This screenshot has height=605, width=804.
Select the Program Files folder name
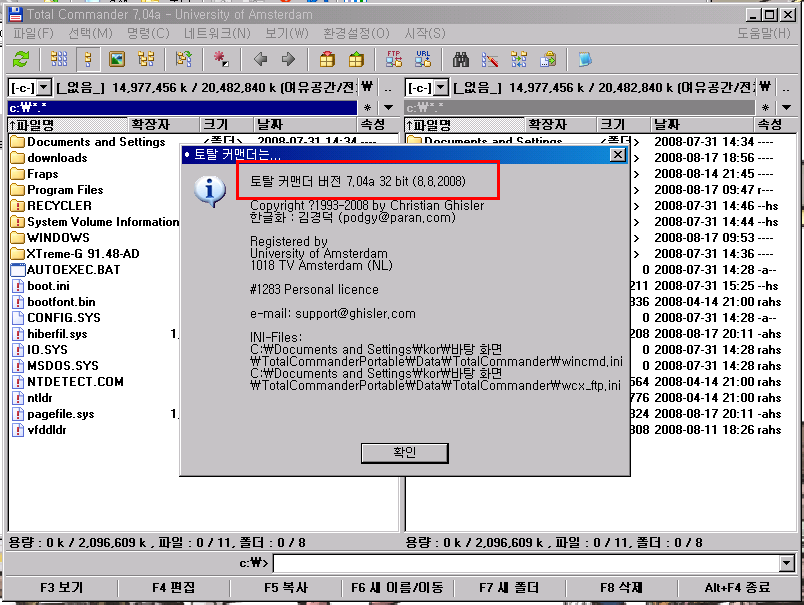click(65, 190)
